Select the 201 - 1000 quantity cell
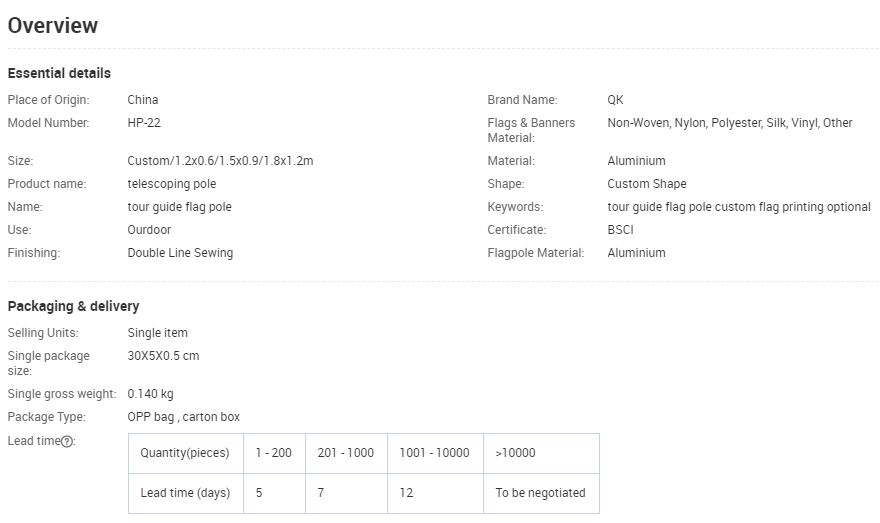Image resolution: width=880 pixels, height=523 pixels. point(346,453)
